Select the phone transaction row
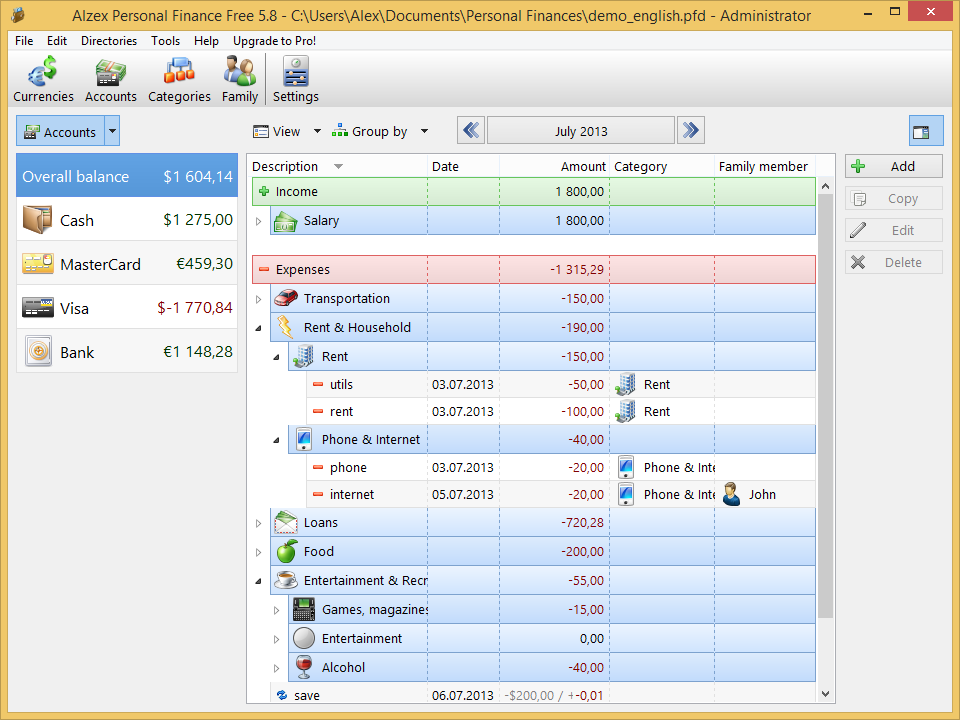The width and height of the screenshot is (960, 720). (561, 467)
